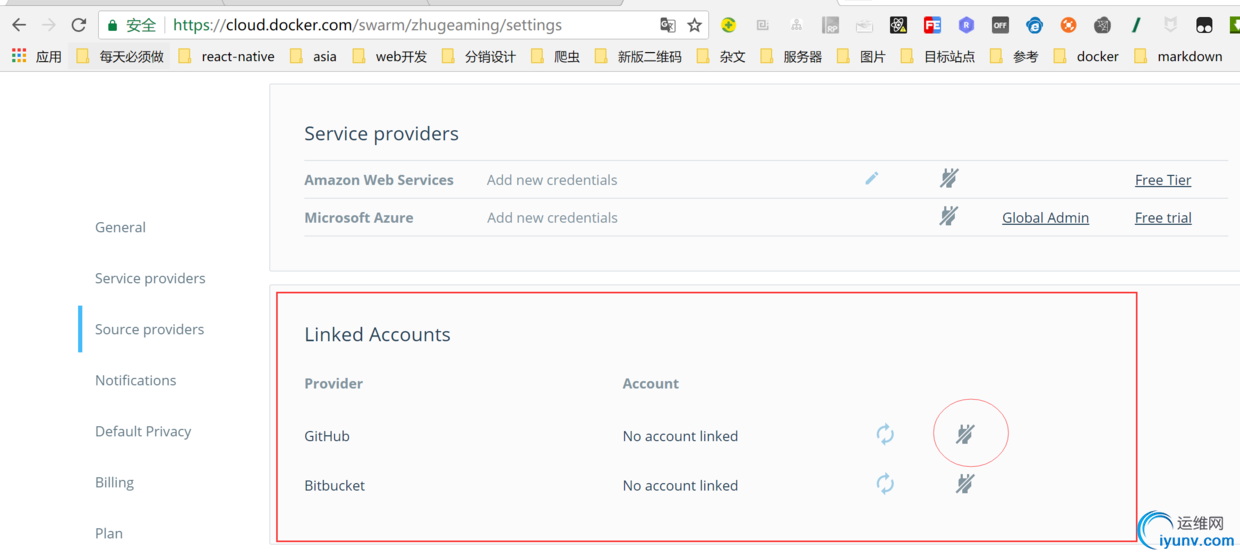Open the Free Tier link
Screen dimensions: 1240x557
1163,180
